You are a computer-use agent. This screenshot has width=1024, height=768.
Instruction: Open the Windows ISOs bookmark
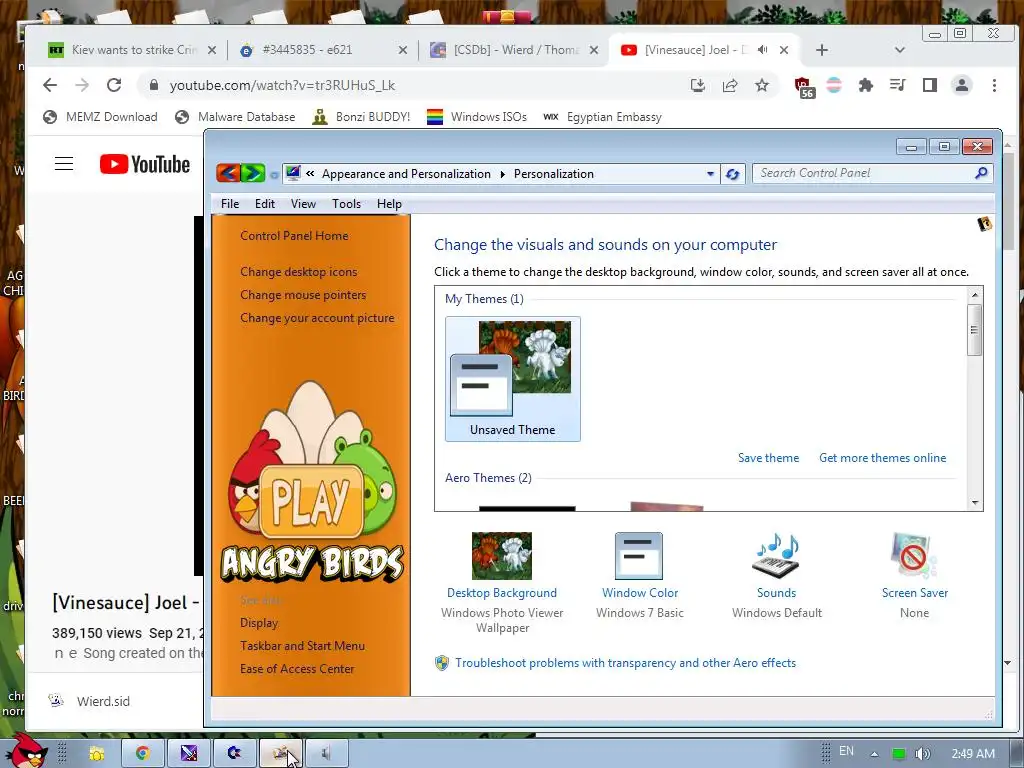click(477, 117)
